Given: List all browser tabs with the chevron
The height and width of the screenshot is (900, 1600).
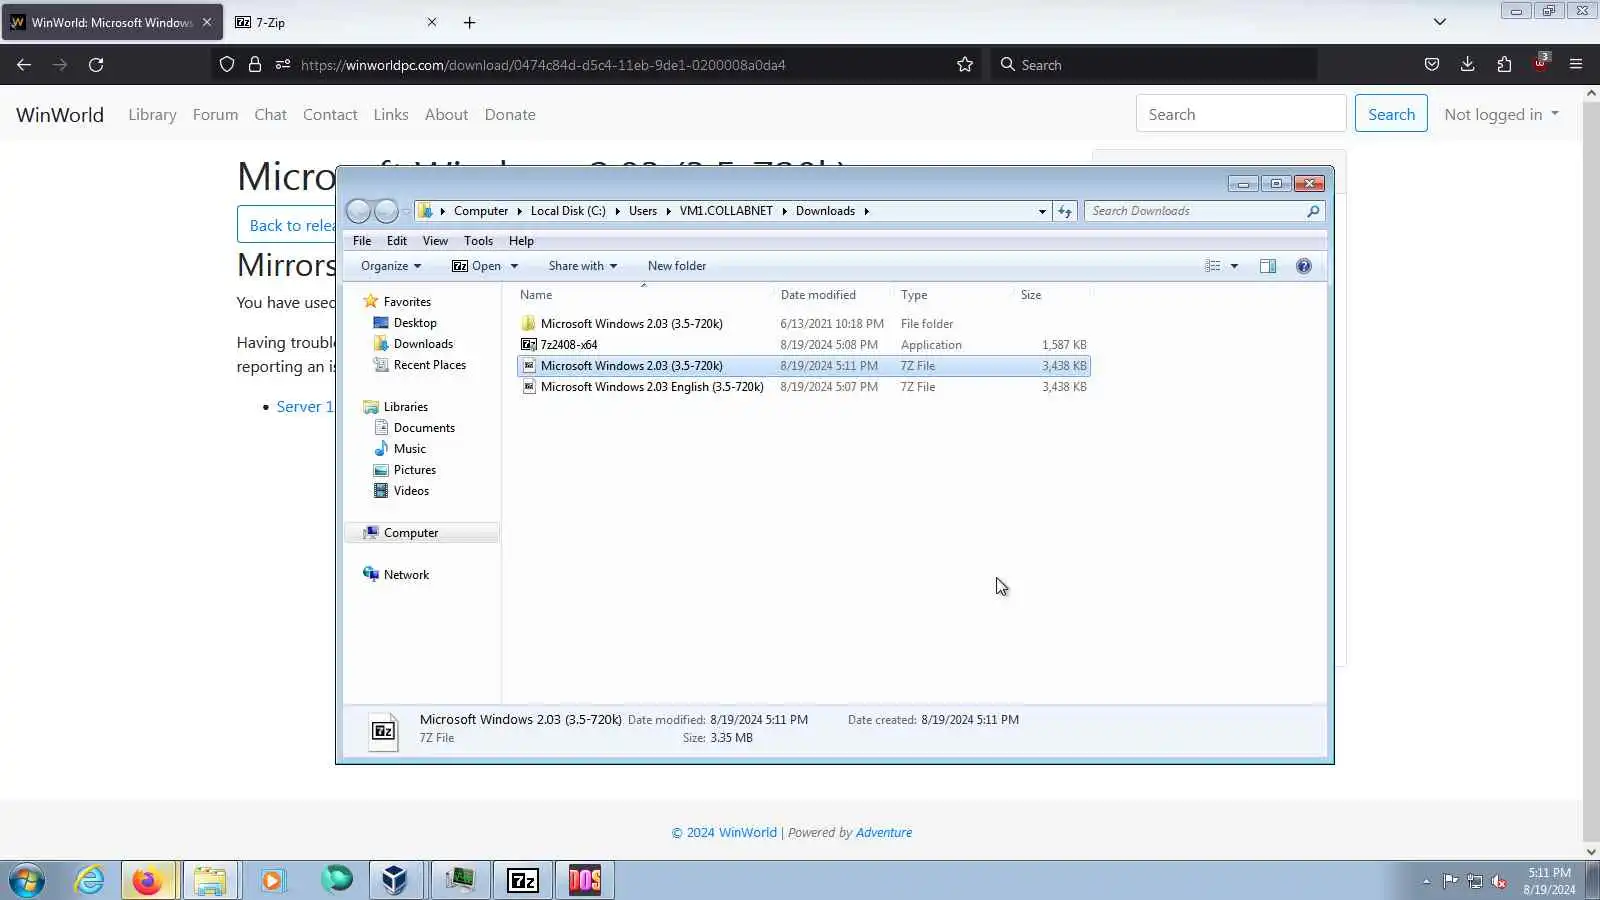Looking at the screenshot, I should click(x=1440, y=22).
